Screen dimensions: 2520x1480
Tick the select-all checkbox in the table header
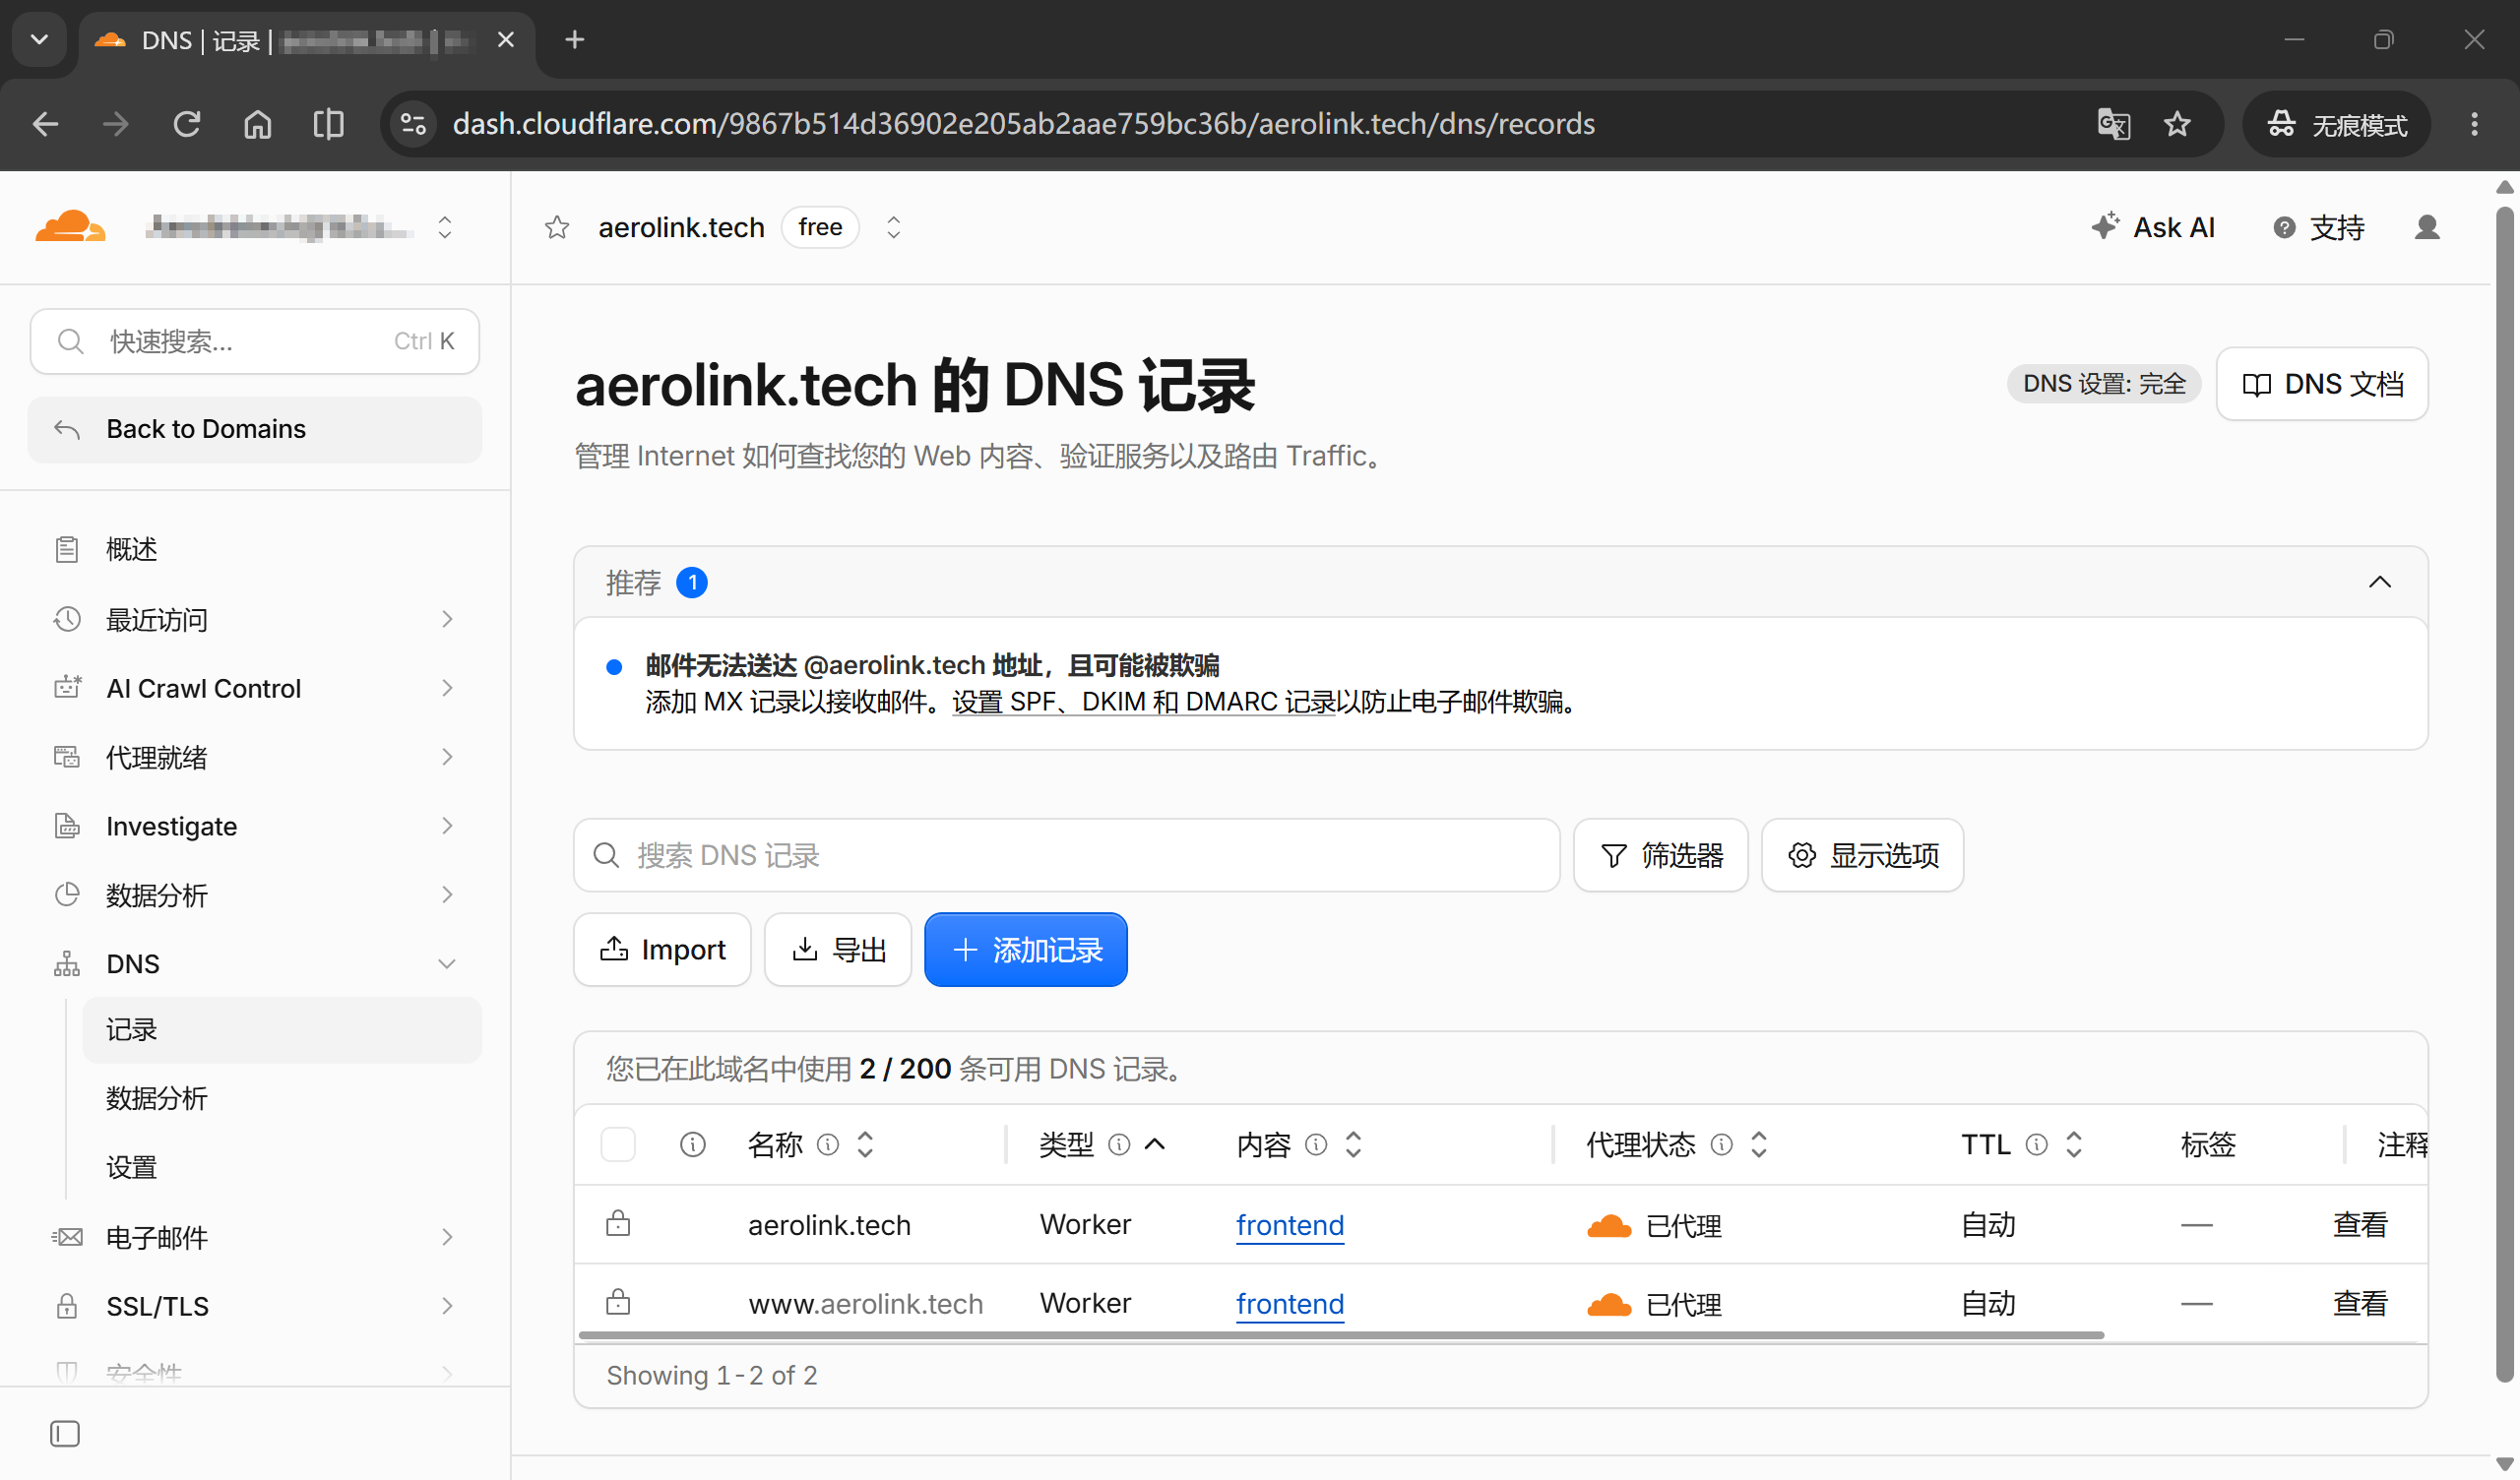[618, 1144]
